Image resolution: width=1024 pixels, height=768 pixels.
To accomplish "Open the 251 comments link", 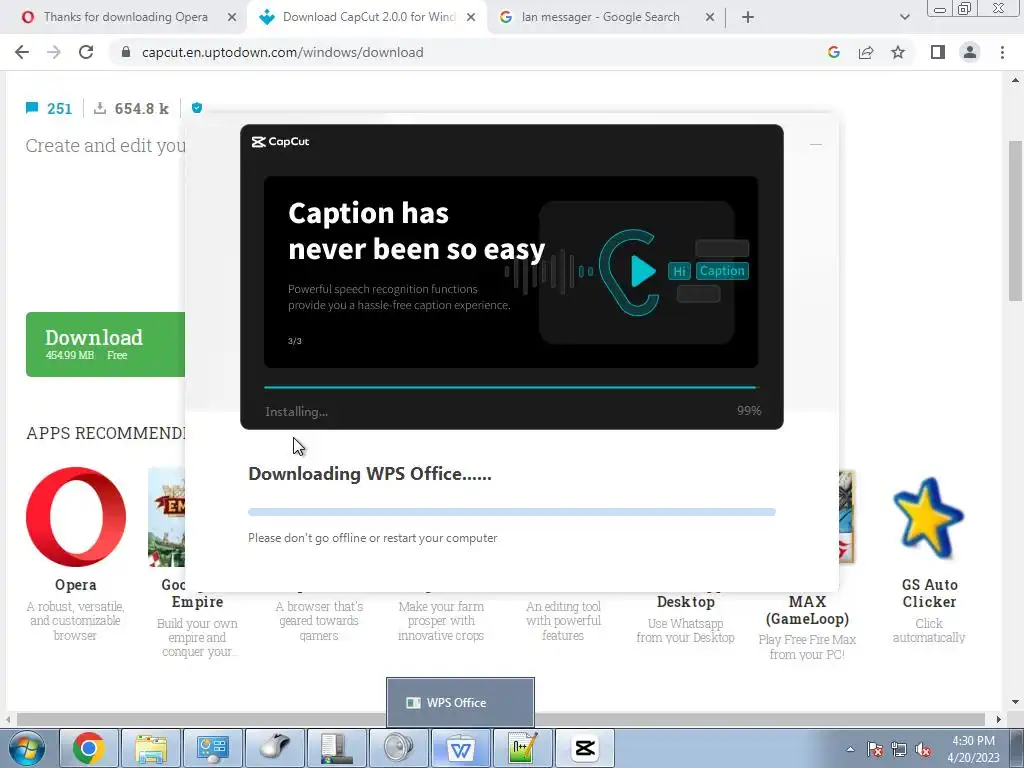I will click(x=49, y=108).
